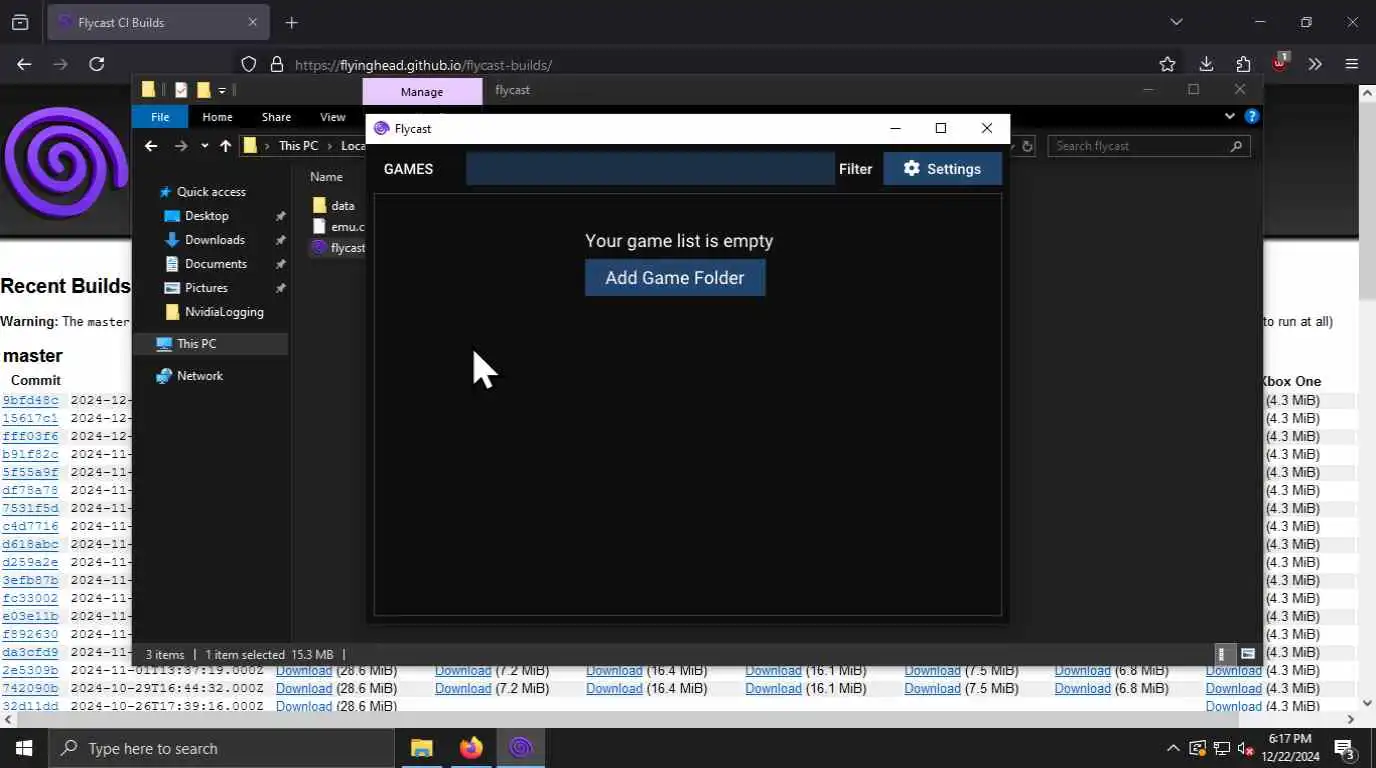Reload the Firefox page

[x=96, y=64]
